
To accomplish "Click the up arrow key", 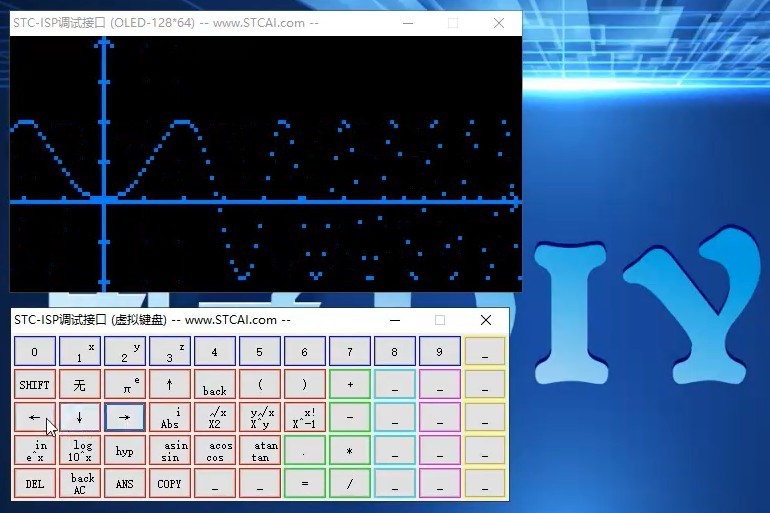I will pyautogui.click(x=169, y=384).
